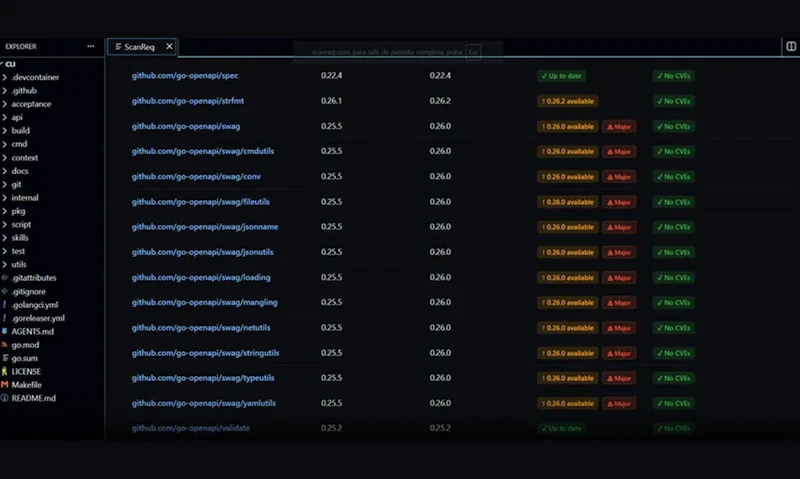Select the EXPLORER panel title

click(x=21, y=46)
